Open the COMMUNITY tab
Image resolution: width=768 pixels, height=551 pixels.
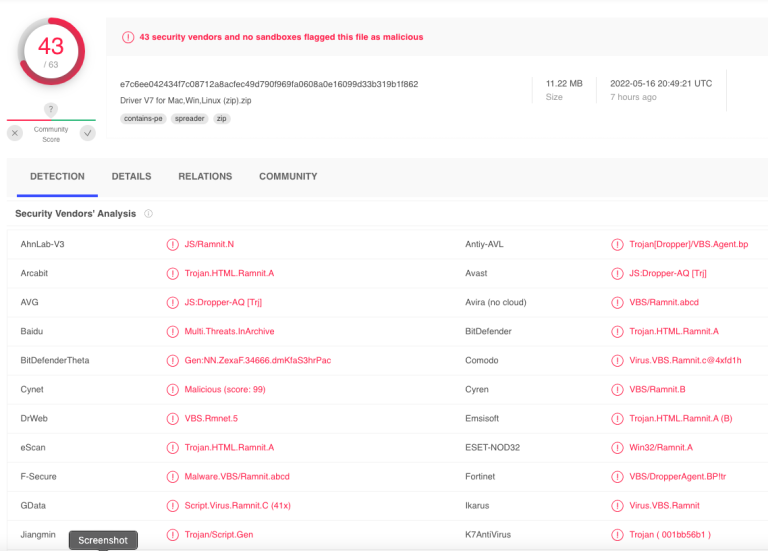(288, 176)
